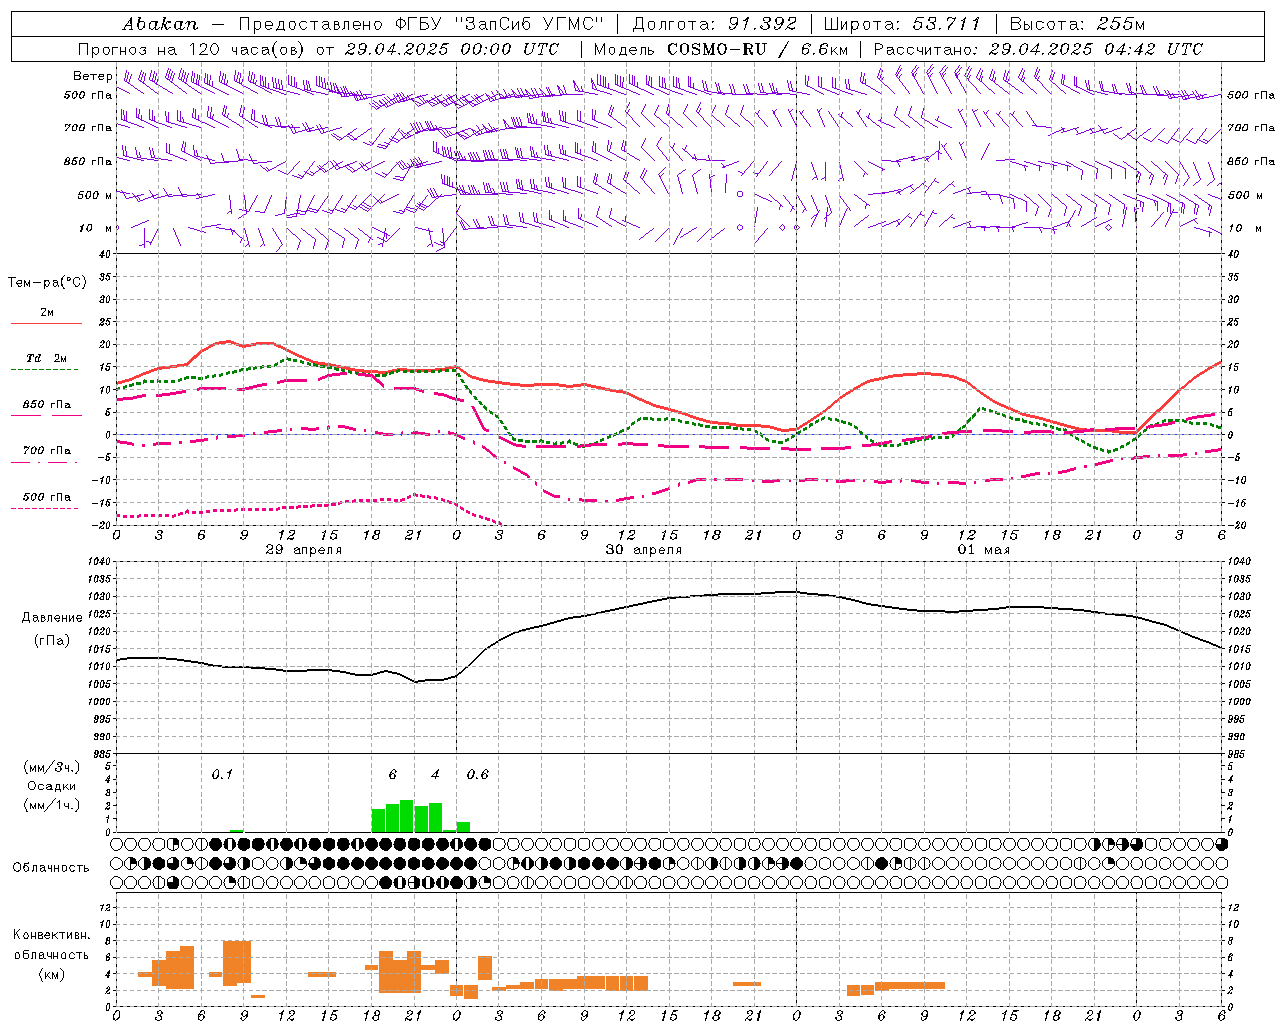Click the 'Осадки' precipitation label
Image resolution: width=1280 pixels, height=1024 pixels.
(51, 786)
